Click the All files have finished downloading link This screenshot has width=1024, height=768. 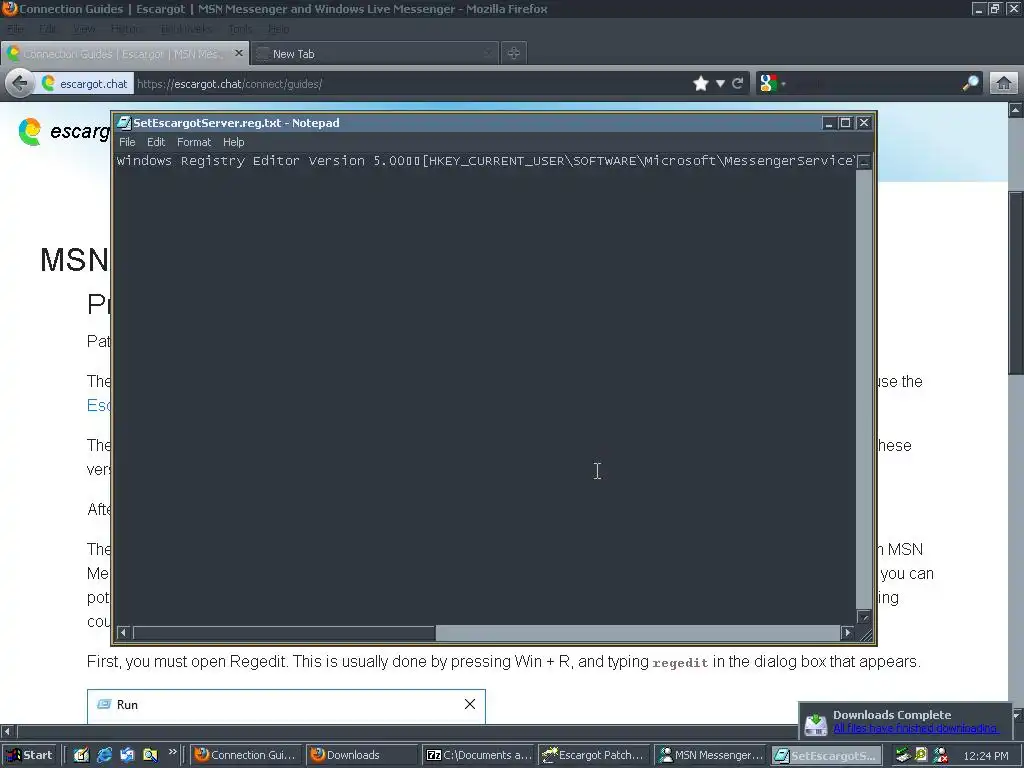[915, 728]
